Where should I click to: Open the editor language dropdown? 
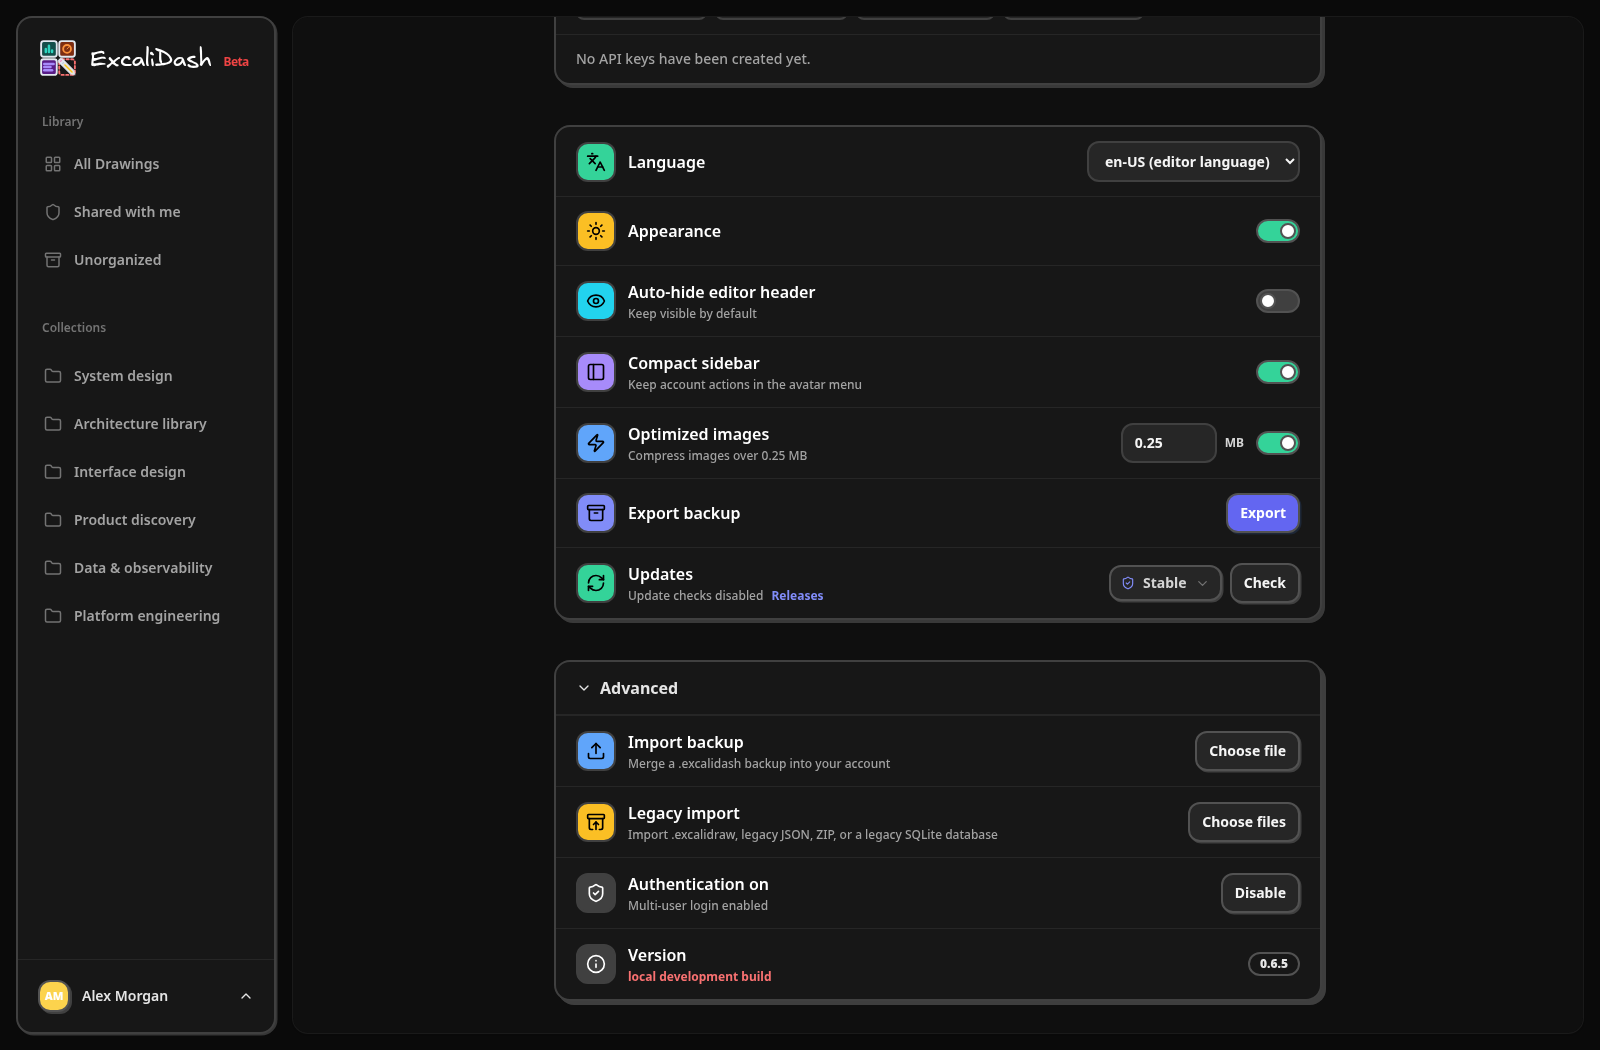(x=1193, y=162)
